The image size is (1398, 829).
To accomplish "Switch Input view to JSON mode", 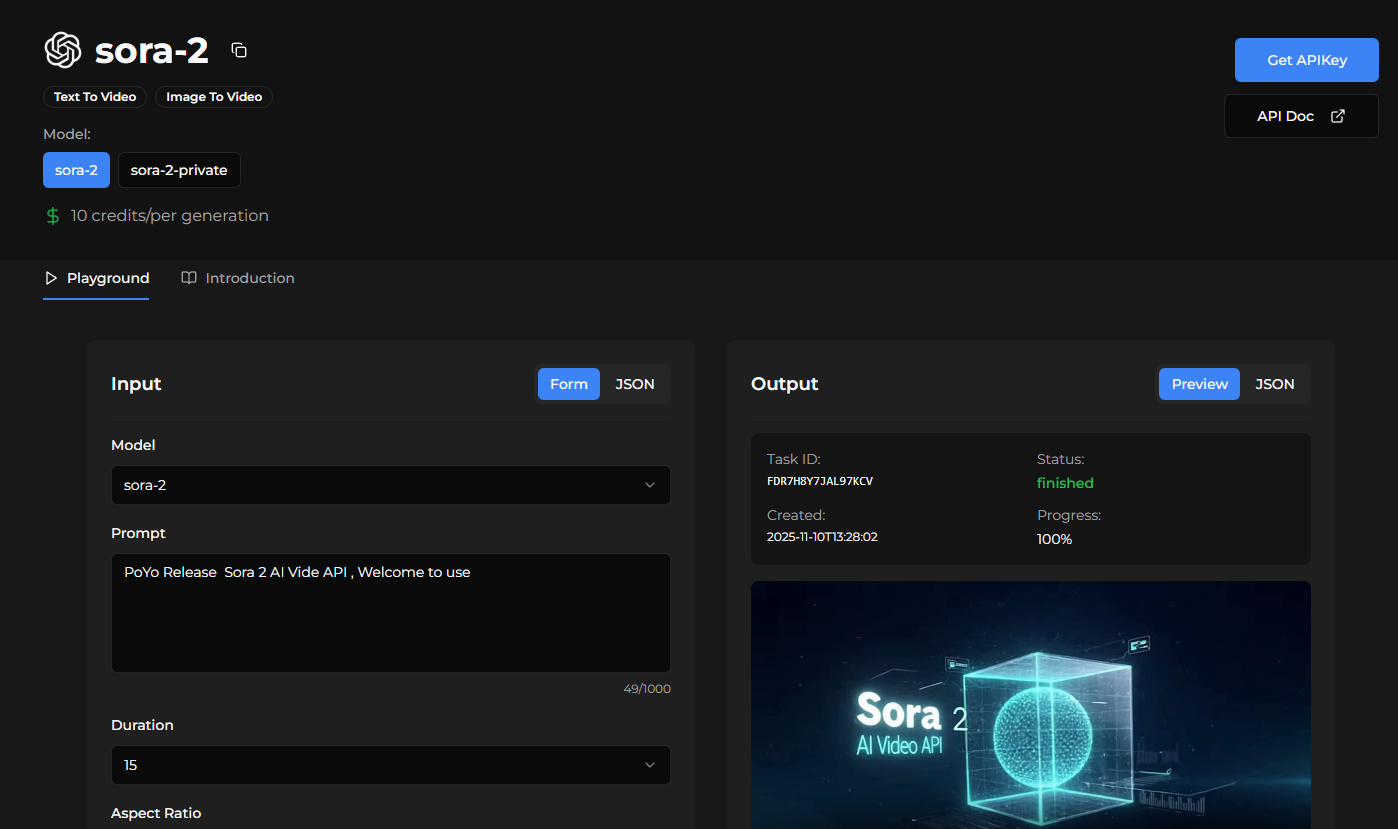I will (634, 383).
